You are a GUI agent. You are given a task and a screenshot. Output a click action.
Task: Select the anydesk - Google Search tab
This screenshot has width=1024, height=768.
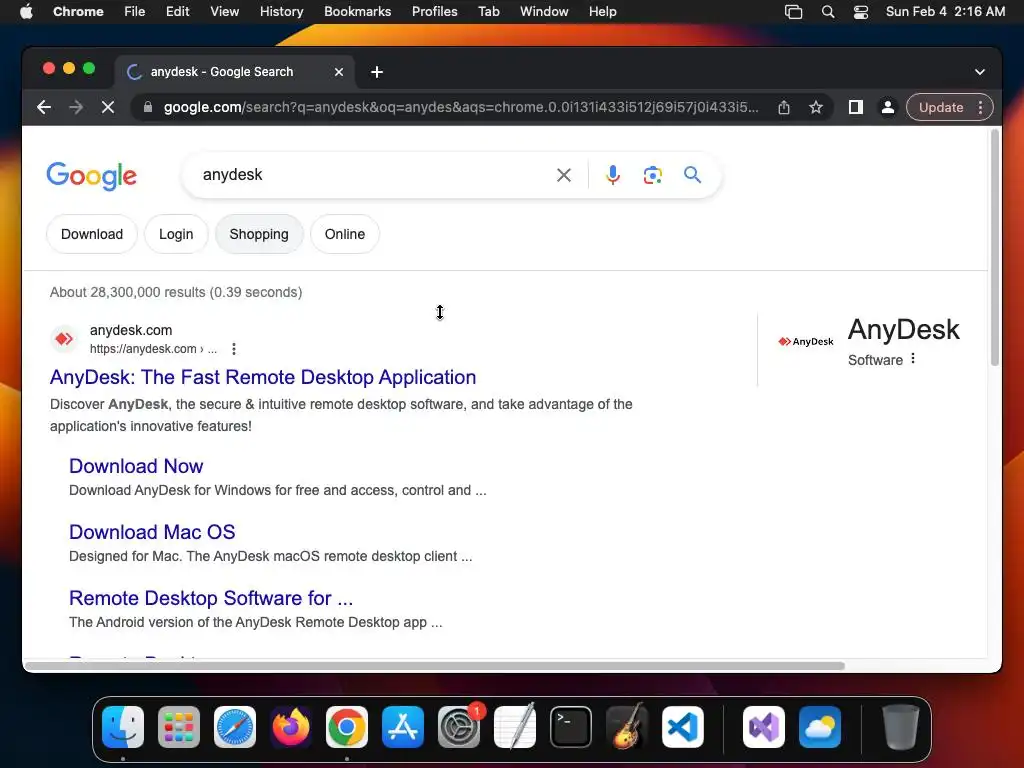[x=235, y=72]
